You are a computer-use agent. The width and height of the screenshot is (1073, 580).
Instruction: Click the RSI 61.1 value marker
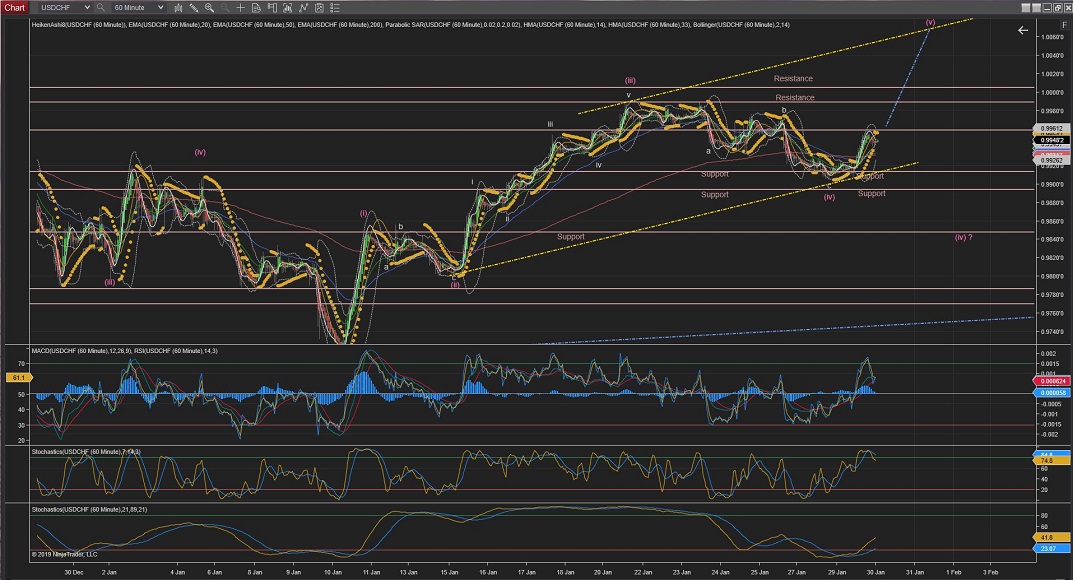16,377
